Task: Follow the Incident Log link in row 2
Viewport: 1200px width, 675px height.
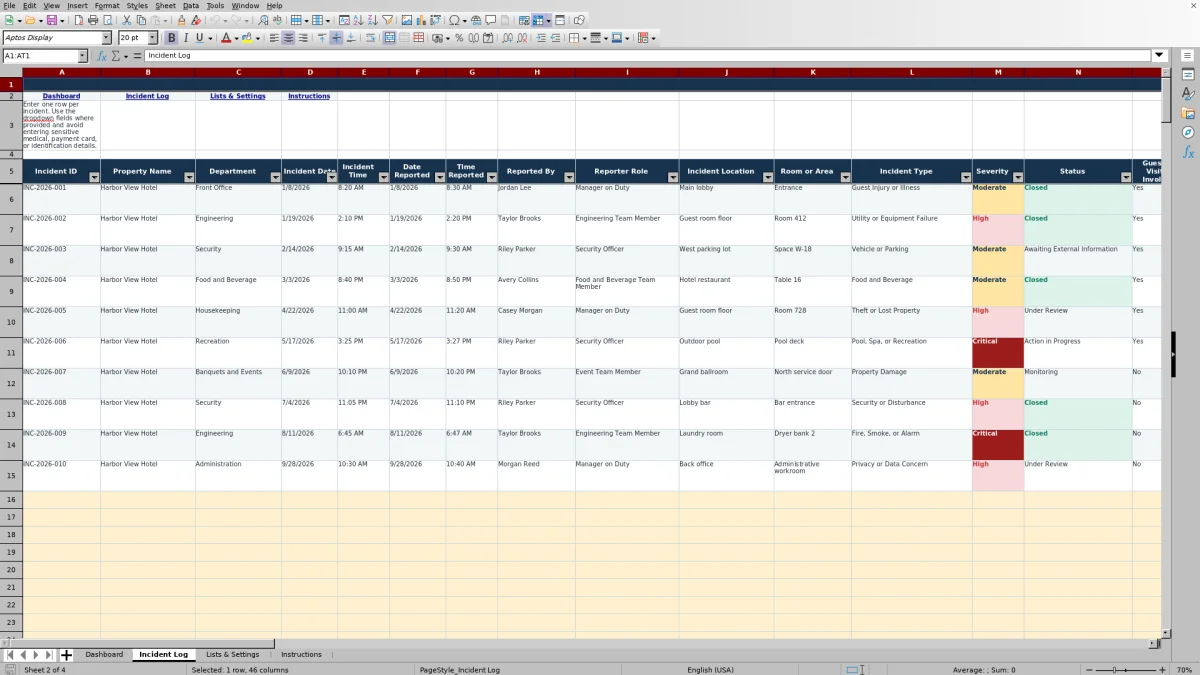Action: [x=147, y=96]
